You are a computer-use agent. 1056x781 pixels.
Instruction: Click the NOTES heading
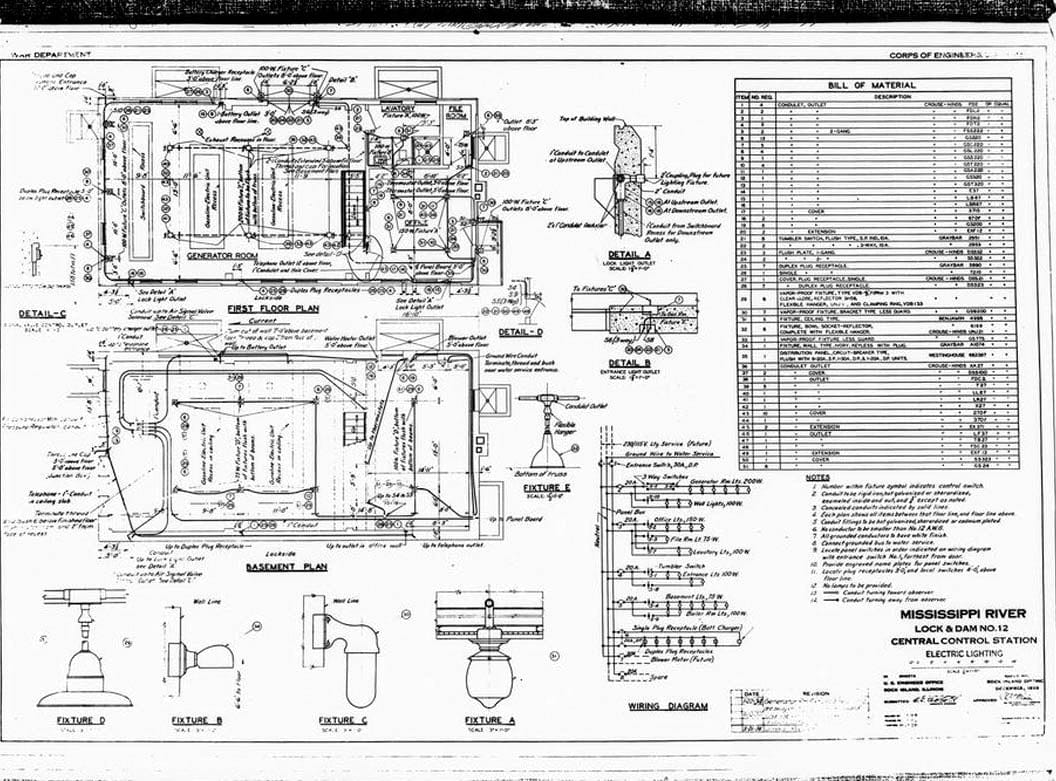pyautogui.click(x=817, y=477)
